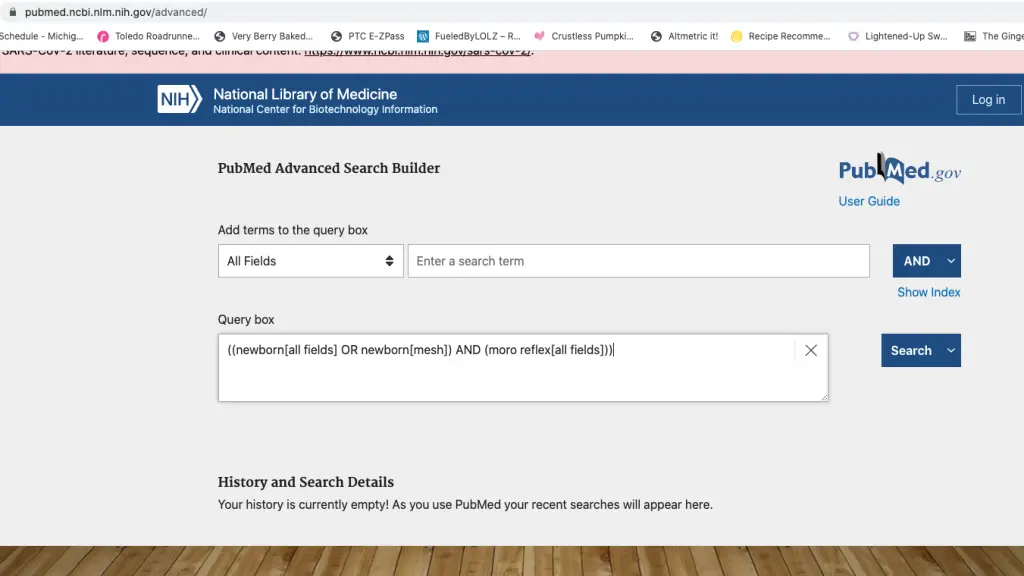Viewport: 1024px width, 576px height.
Task: Click the browser address bar URL
Action: 116,12
